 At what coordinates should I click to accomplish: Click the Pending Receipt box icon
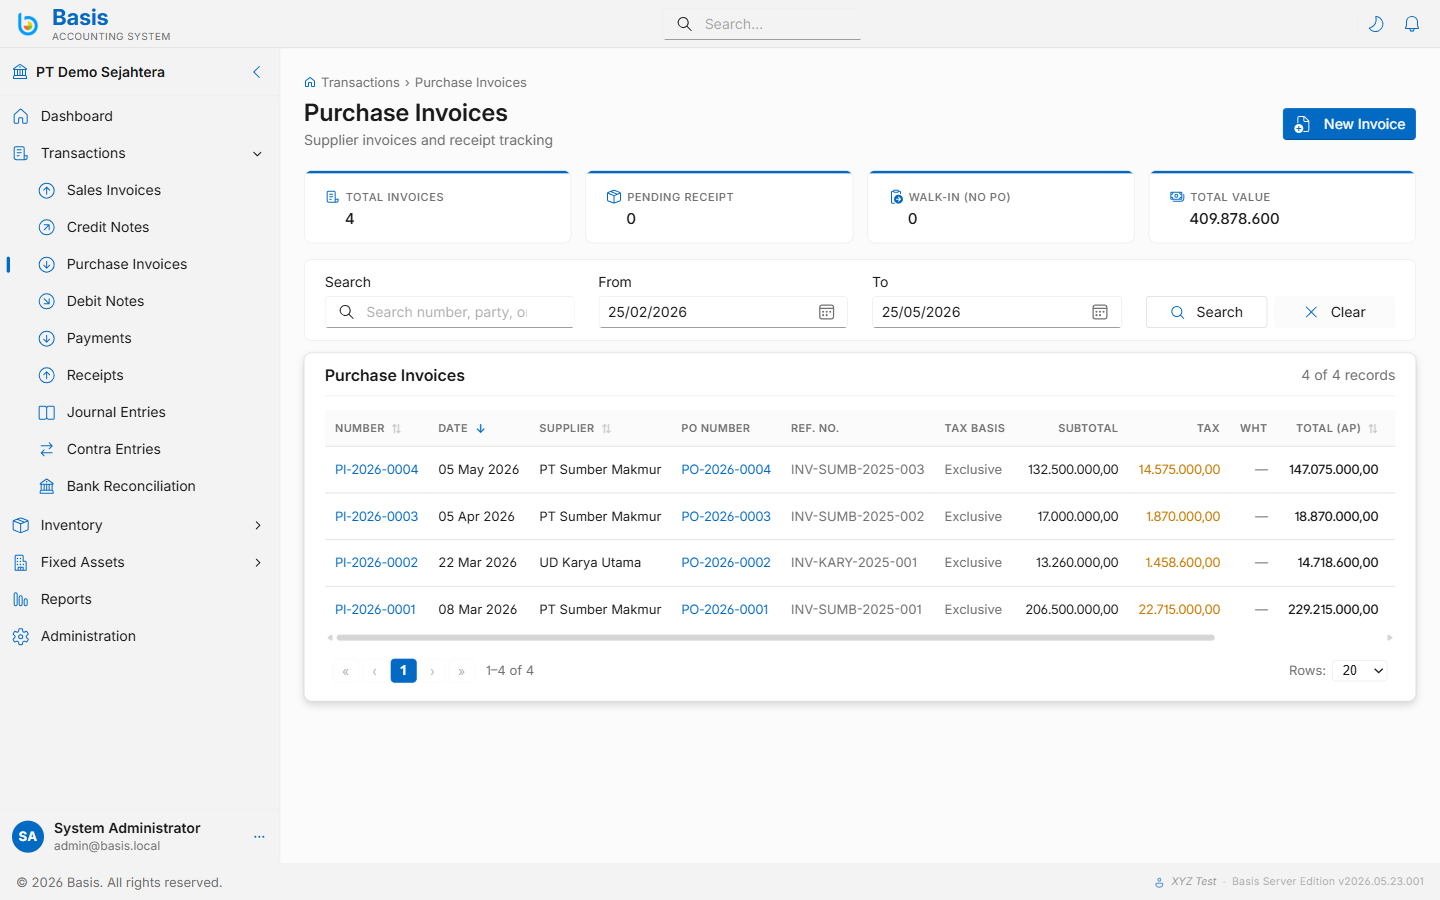tap(614, 197)
